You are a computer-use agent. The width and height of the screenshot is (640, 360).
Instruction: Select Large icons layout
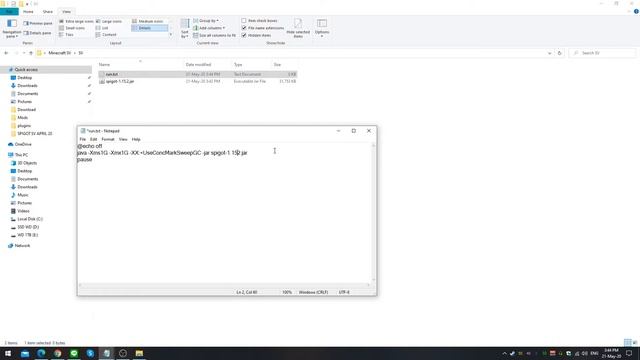(x=109, y=21)
